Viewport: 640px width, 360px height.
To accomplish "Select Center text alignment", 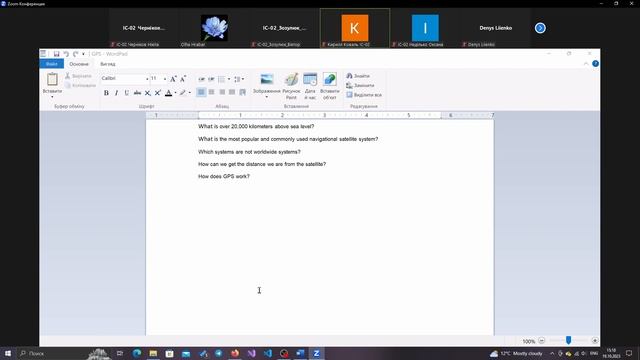I will point(211,93).
